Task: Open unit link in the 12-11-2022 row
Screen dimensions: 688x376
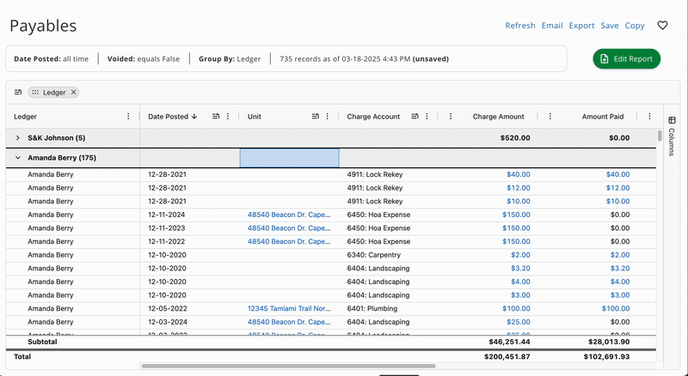Action: click(x=289, y=241)
